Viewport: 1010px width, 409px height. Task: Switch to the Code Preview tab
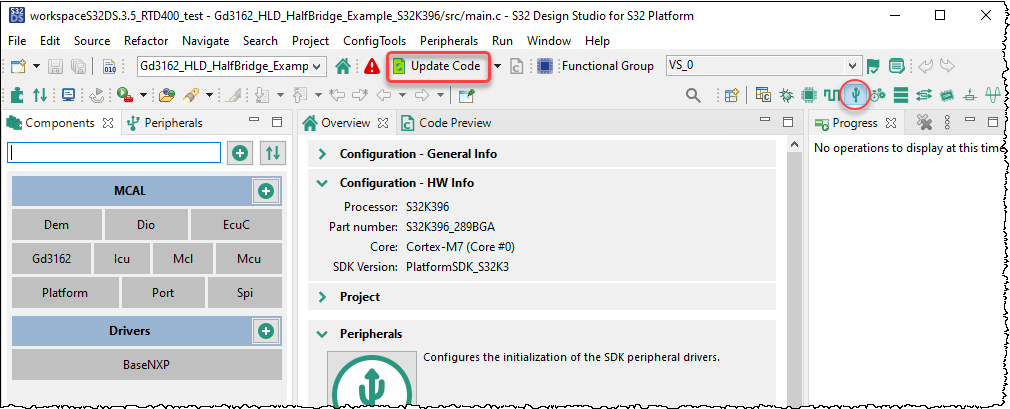point(446,123)
